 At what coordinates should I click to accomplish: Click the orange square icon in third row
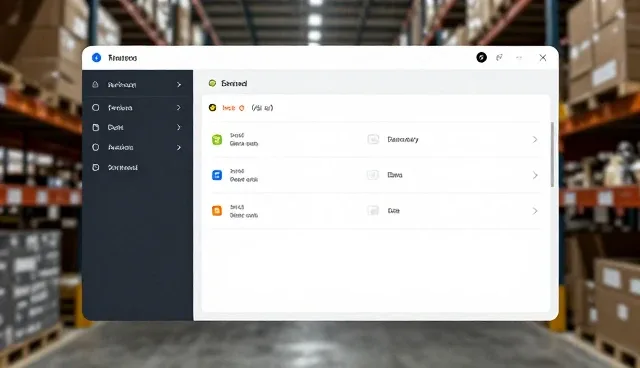(x=217, y=211)
